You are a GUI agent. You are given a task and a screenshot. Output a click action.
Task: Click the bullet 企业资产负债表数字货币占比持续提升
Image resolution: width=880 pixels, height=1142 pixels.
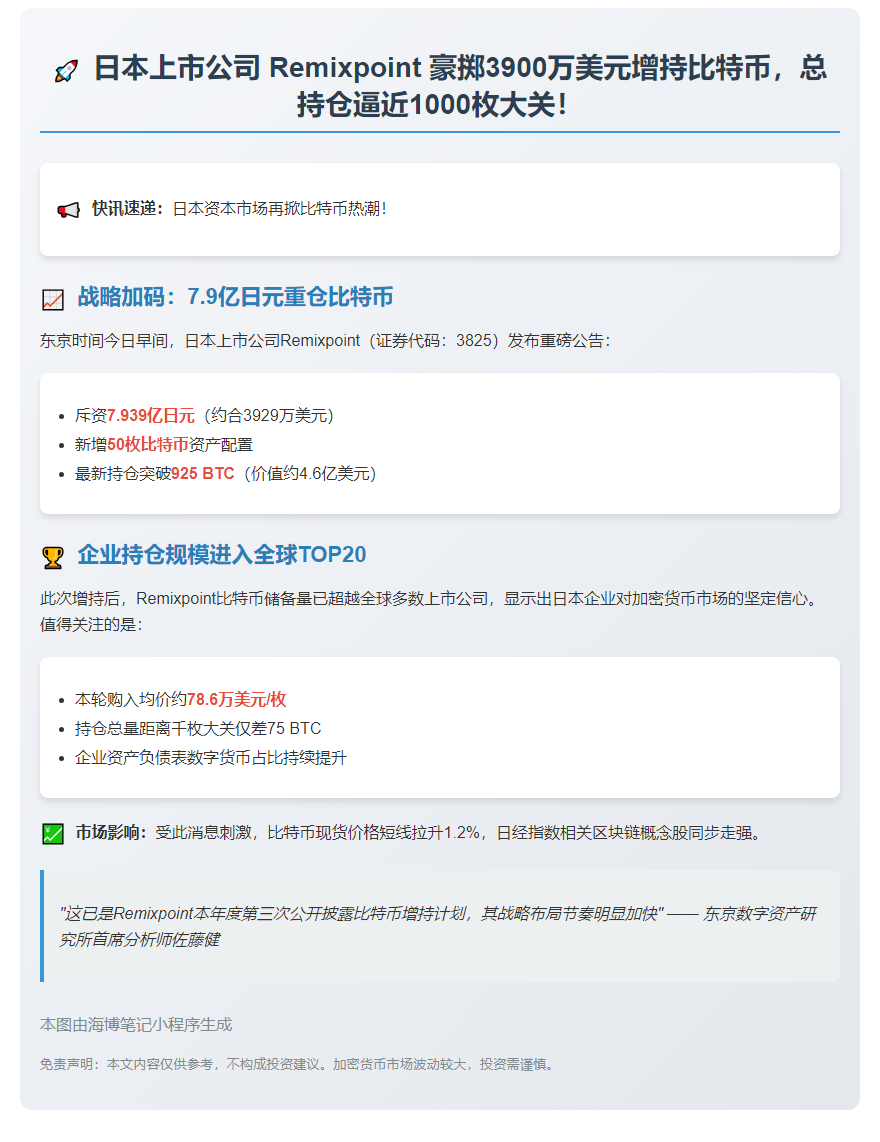click(x=211, y=758)
